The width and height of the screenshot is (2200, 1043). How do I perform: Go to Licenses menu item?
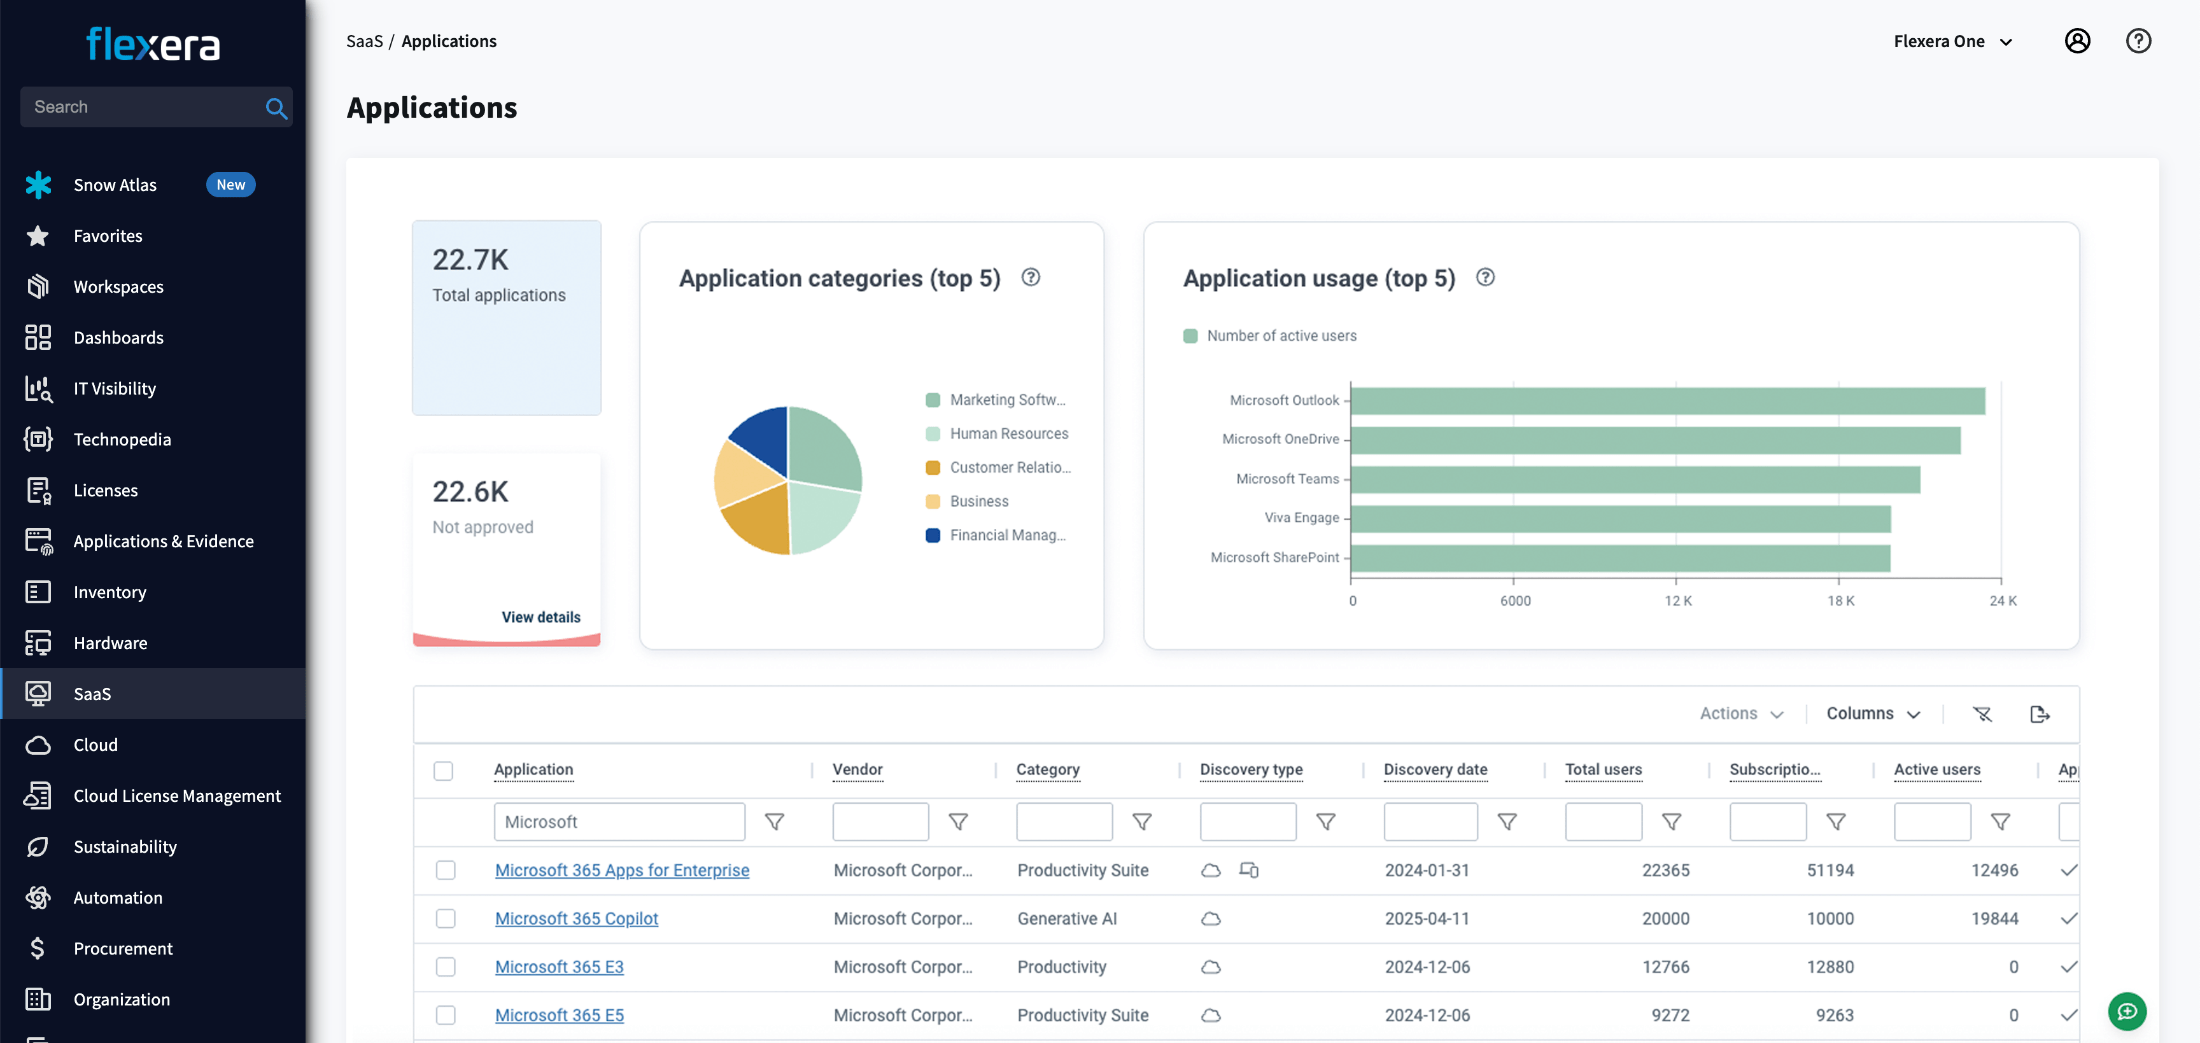105,491
